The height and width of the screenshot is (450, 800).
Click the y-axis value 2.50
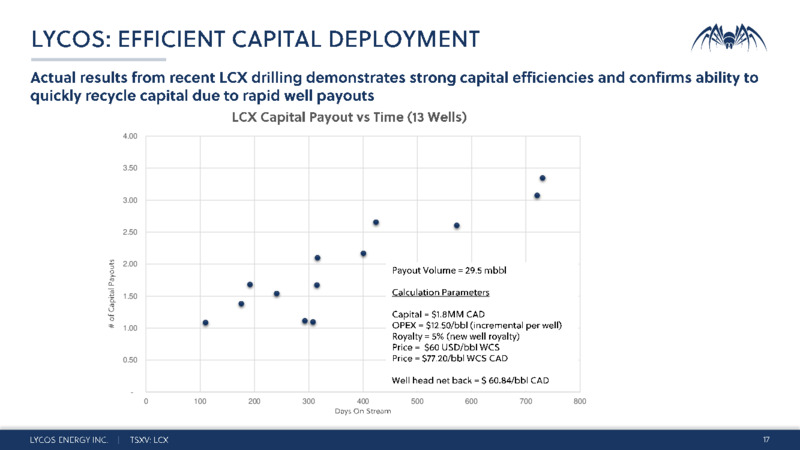130,232
